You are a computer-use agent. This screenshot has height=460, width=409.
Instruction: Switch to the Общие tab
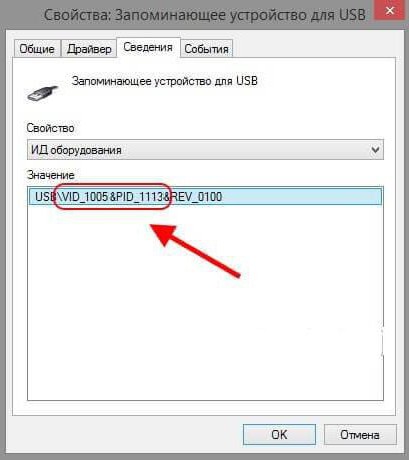pos(37,49)
